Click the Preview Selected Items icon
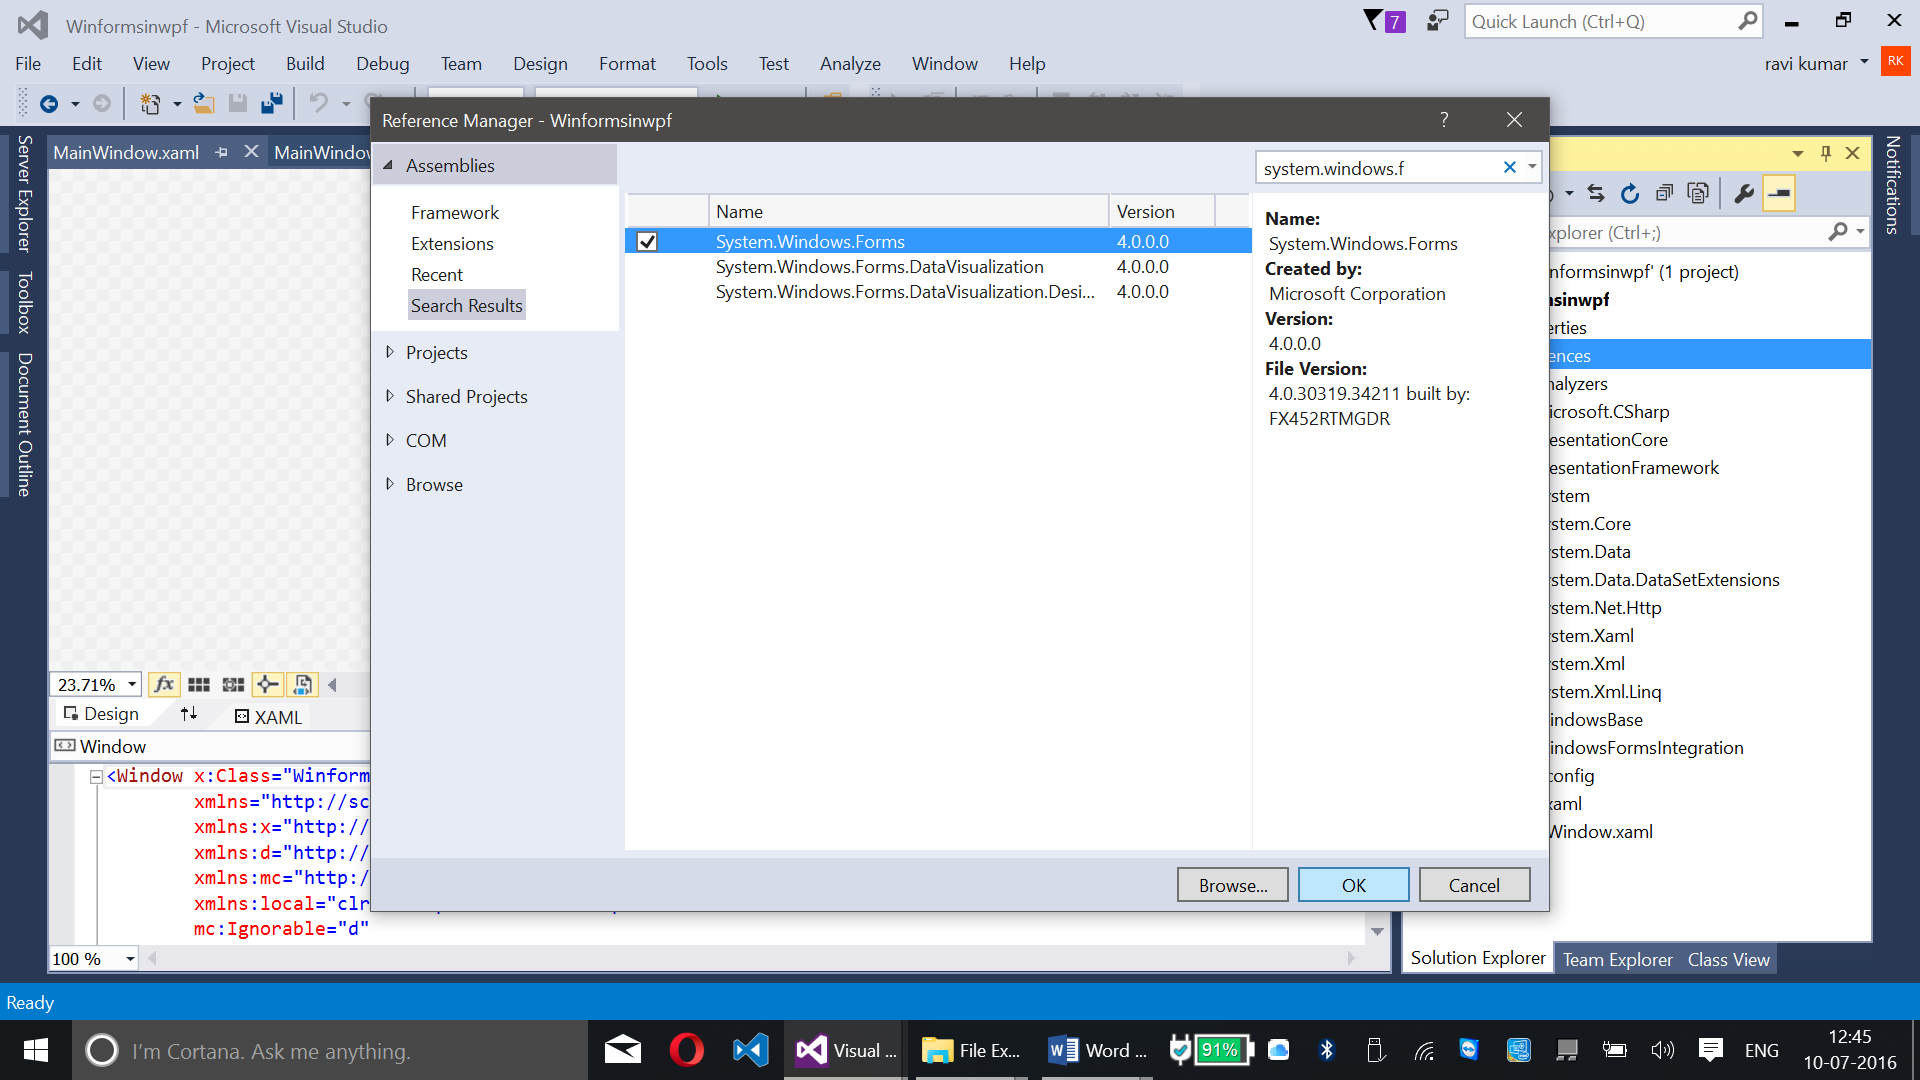This screenshot has width=1920, height=1080. (1779, 193)
